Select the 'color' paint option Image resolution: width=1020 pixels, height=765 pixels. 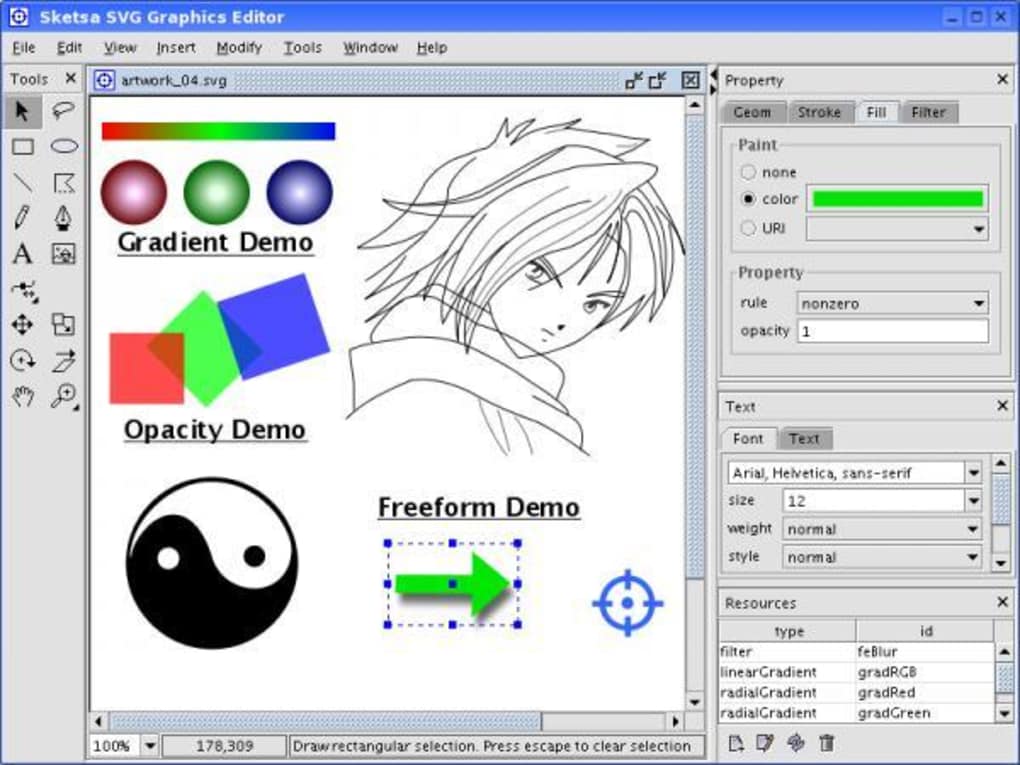748,198
